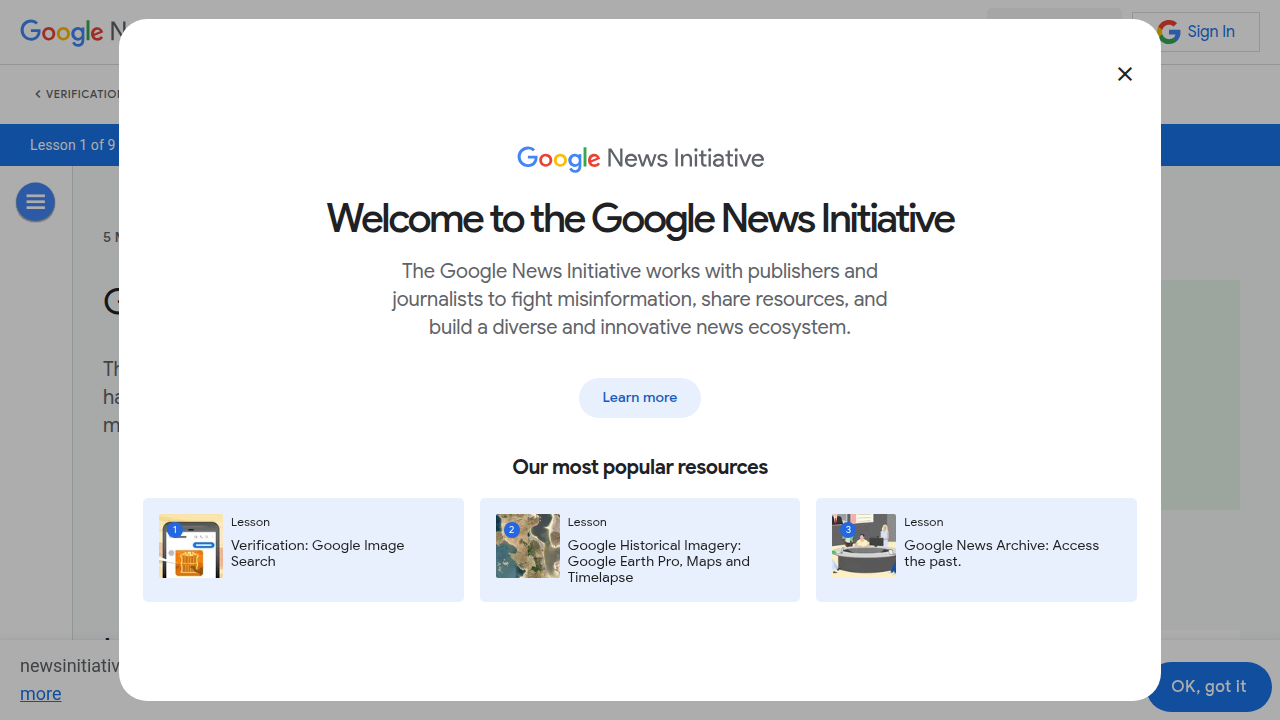
Task: Click the Google logo in page header
Action: point(62,32)
